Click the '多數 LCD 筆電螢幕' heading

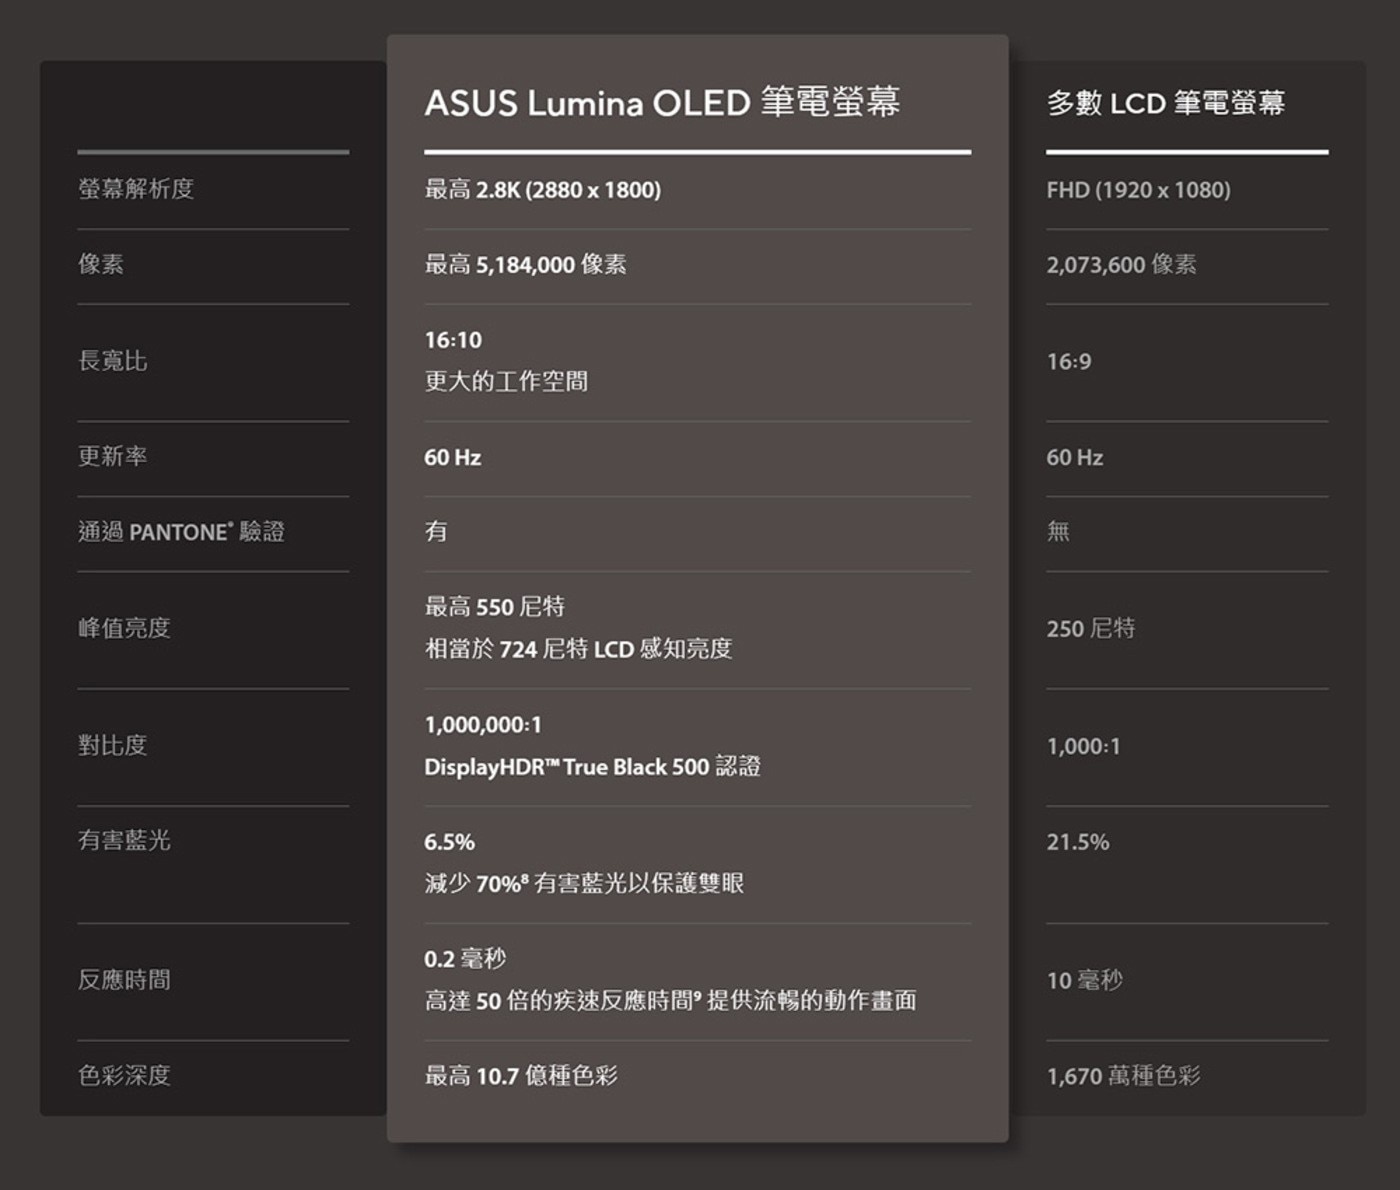(1166, 103)
